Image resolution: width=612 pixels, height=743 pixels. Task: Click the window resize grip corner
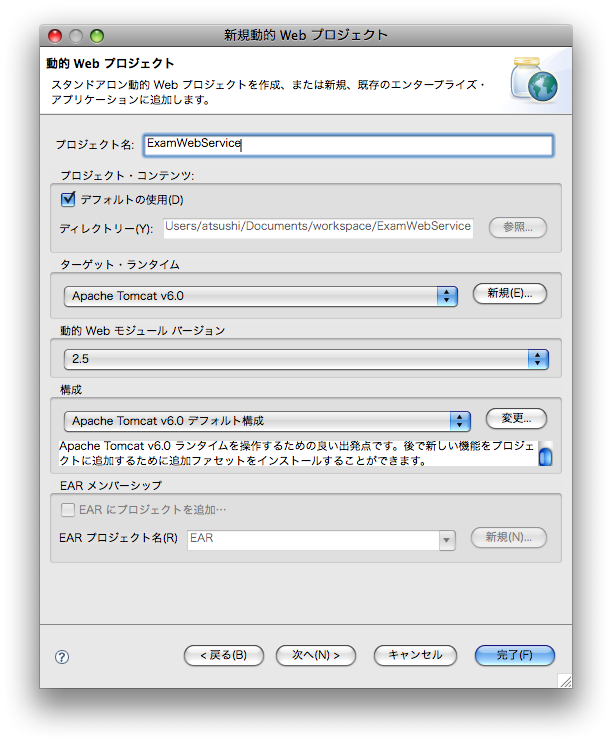click(x=564, y=680)
